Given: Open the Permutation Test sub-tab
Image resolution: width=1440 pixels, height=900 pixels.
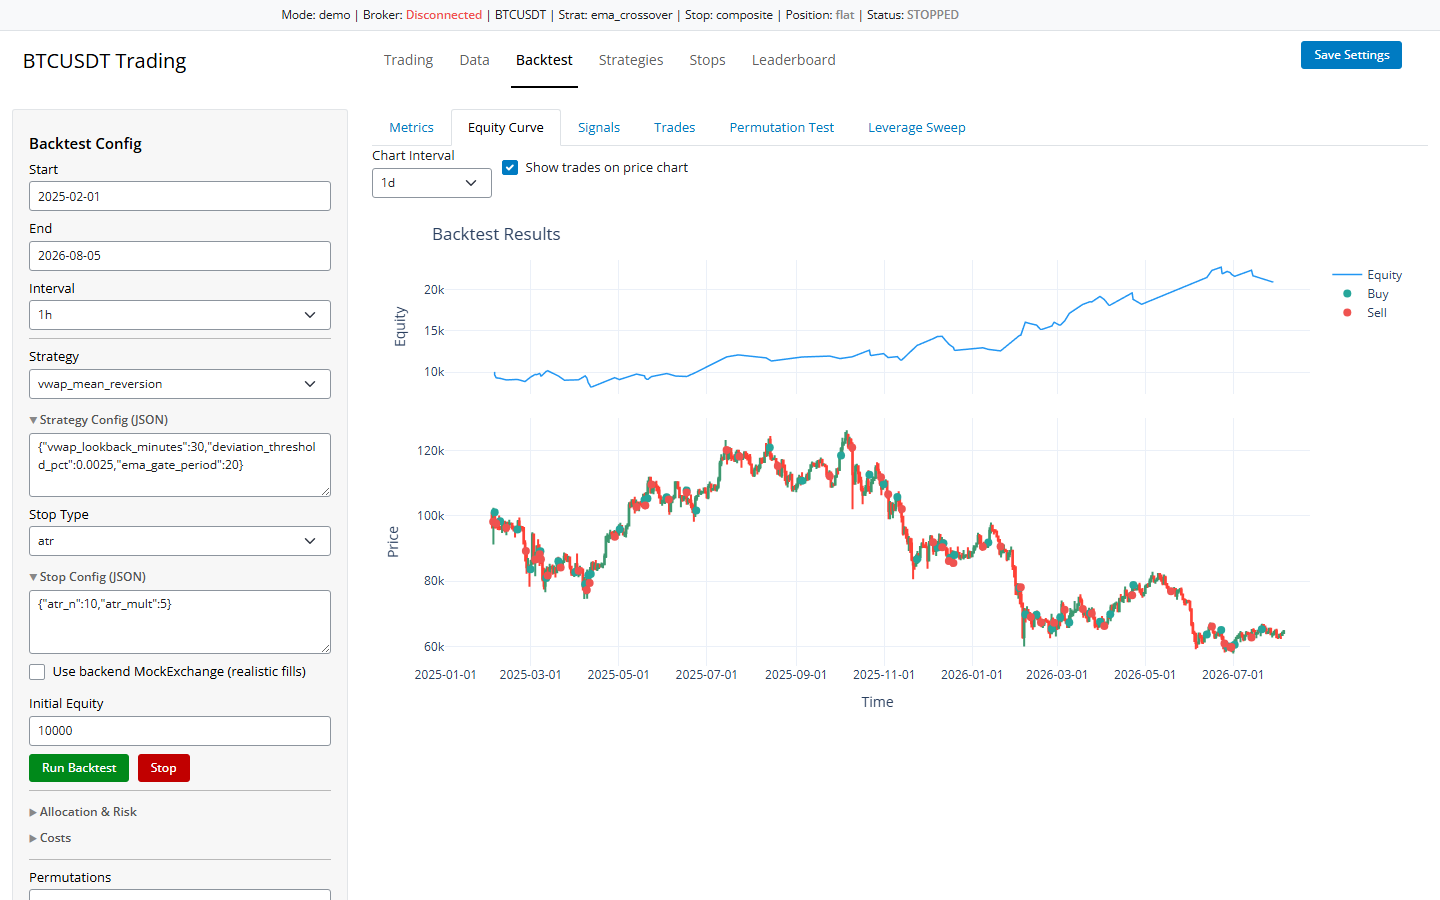Looking at the screenshot, I should (782, 128).
